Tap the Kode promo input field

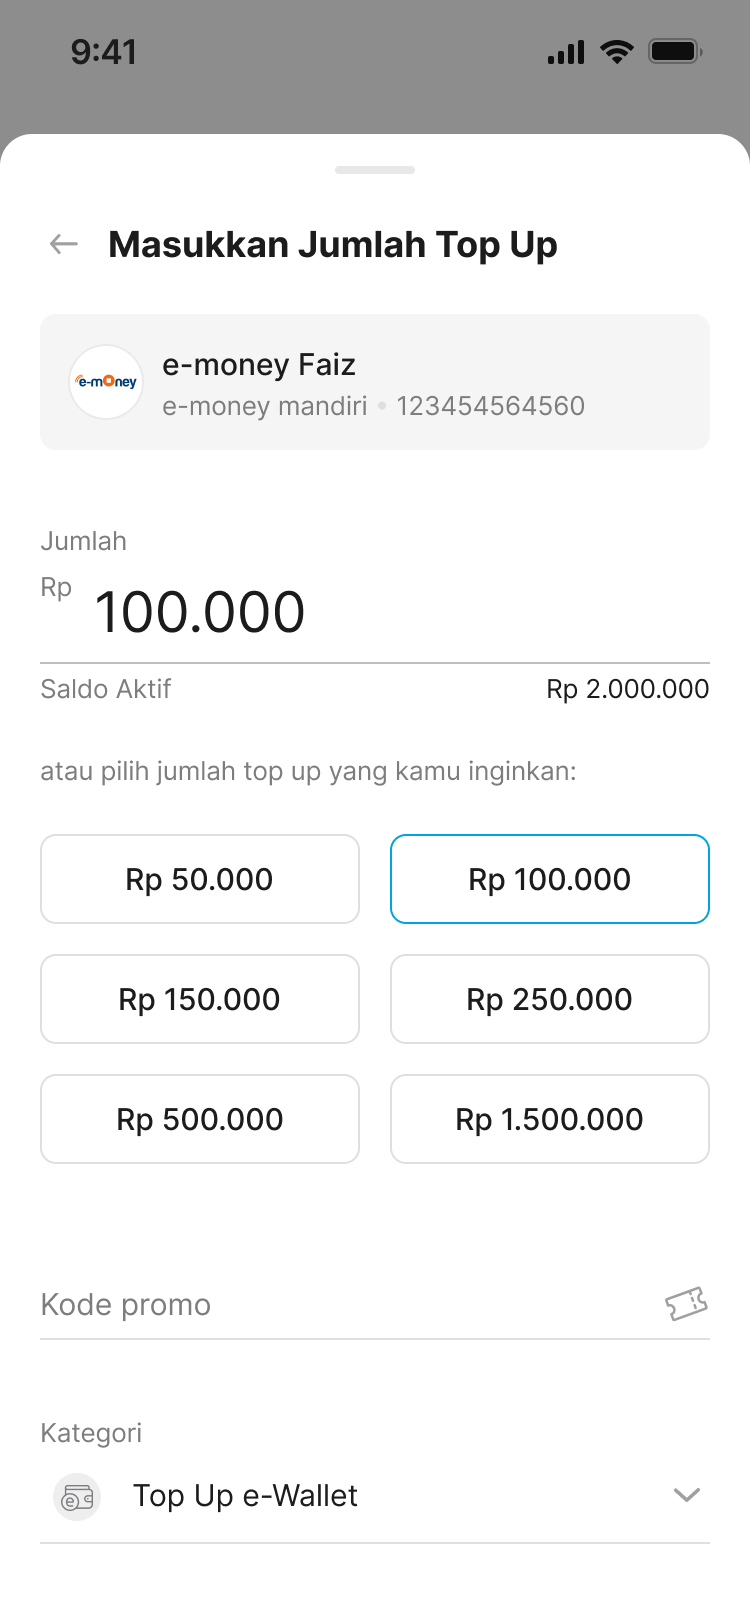[x=340, y=1305]
